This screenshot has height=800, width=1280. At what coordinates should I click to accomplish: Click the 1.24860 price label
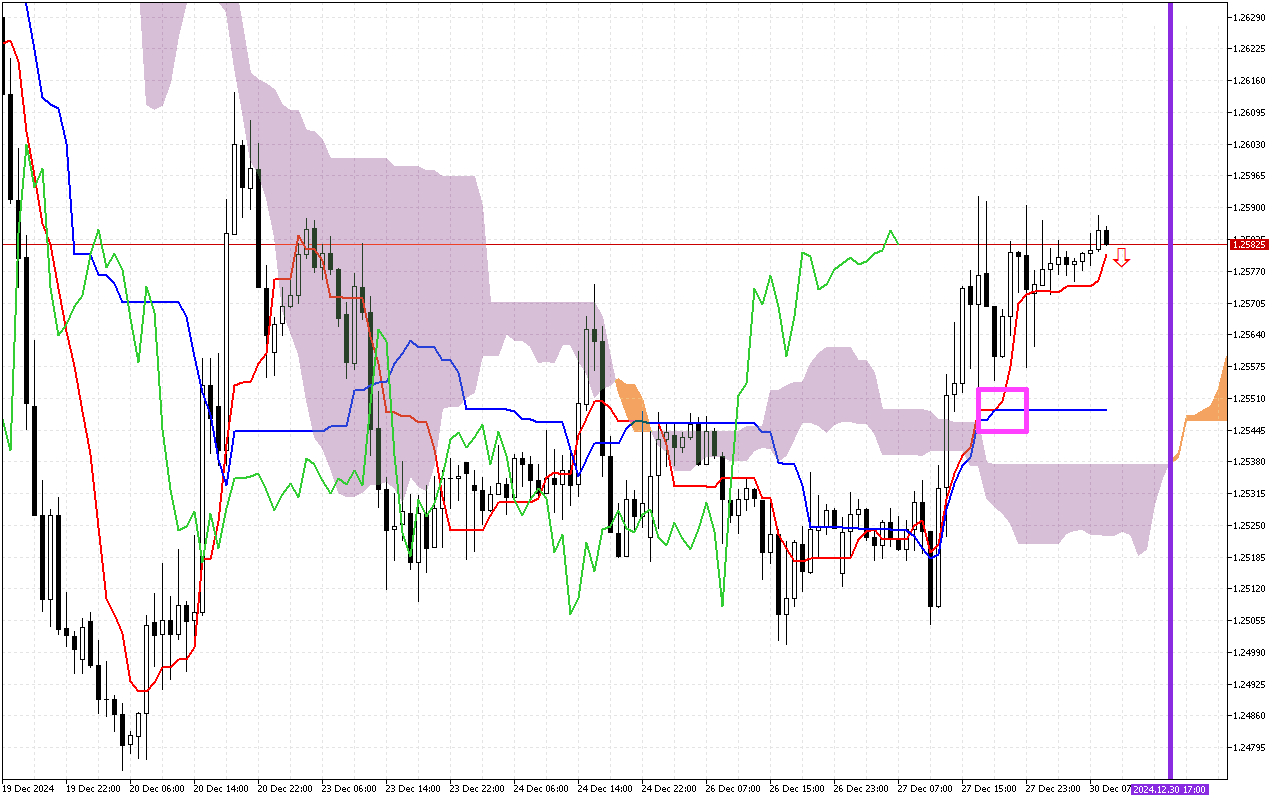1249,716
